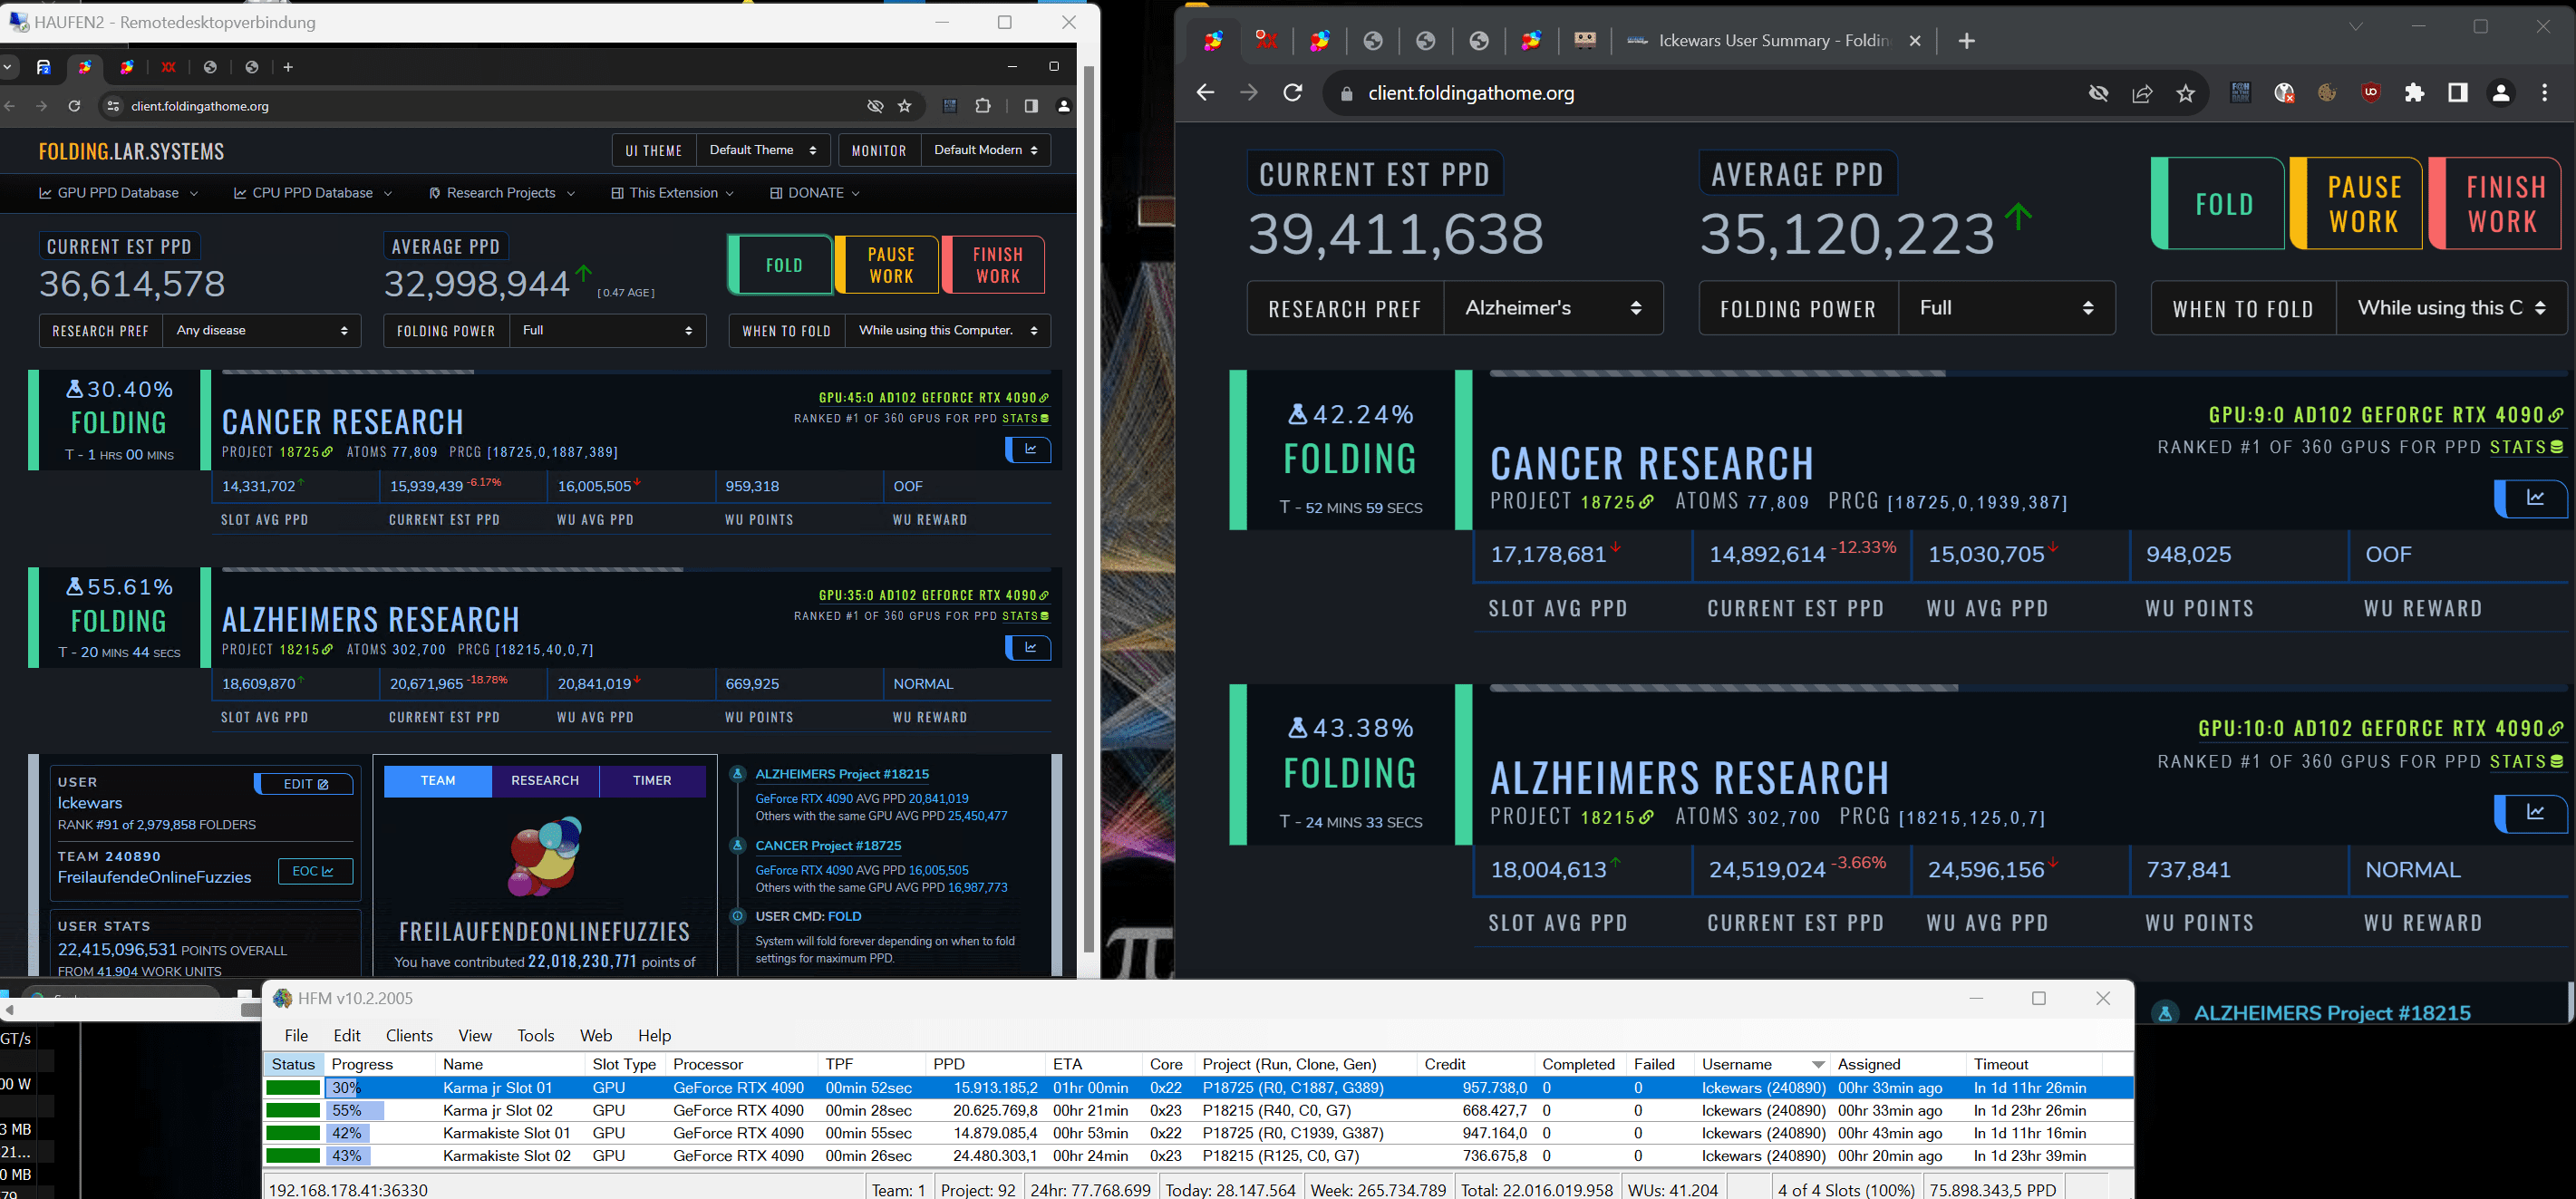2576x1199 pixels.
Task: Toggle the PAUSE WORK button on the right
Action: [x=2362, y=204]
